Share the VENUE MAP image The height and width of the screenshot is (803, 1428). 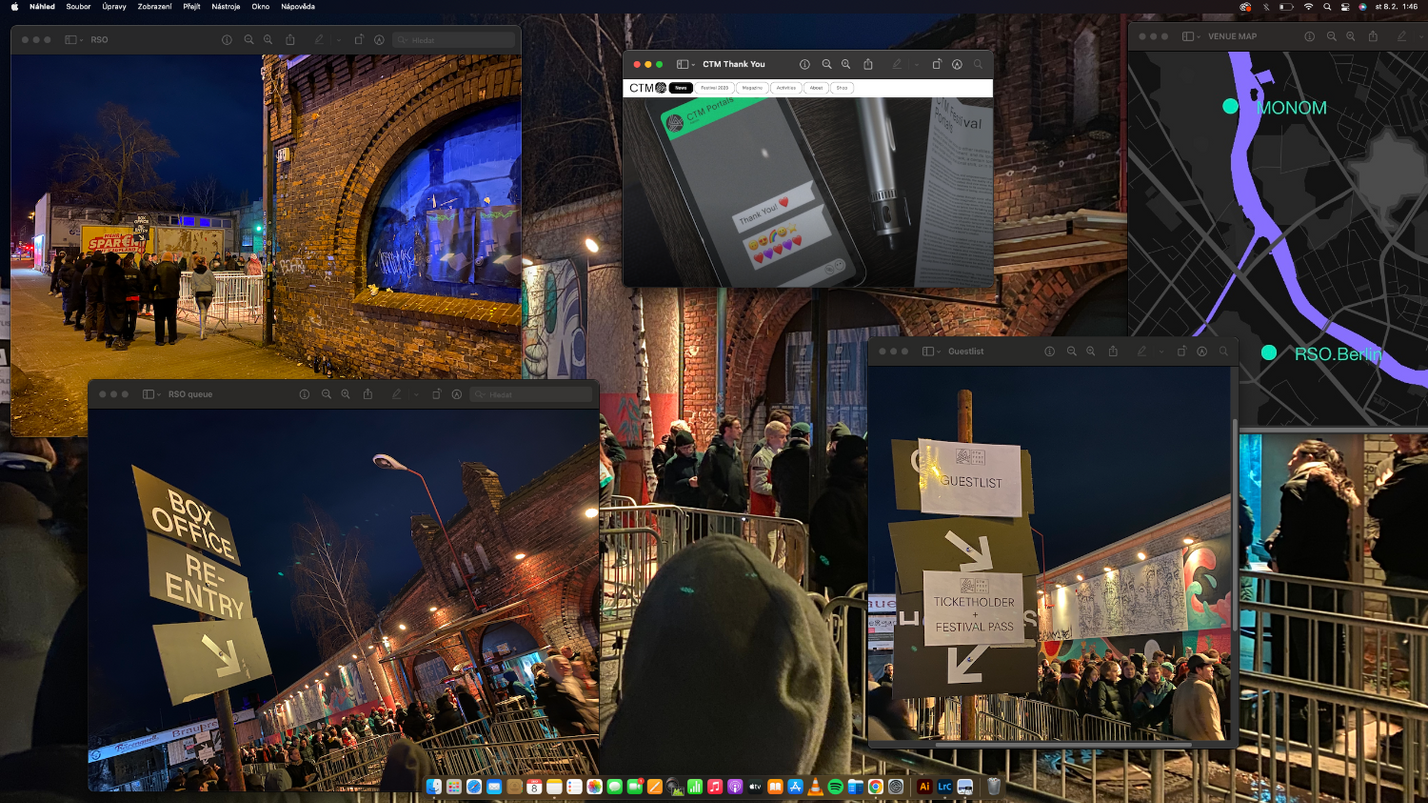(1373, 36)
